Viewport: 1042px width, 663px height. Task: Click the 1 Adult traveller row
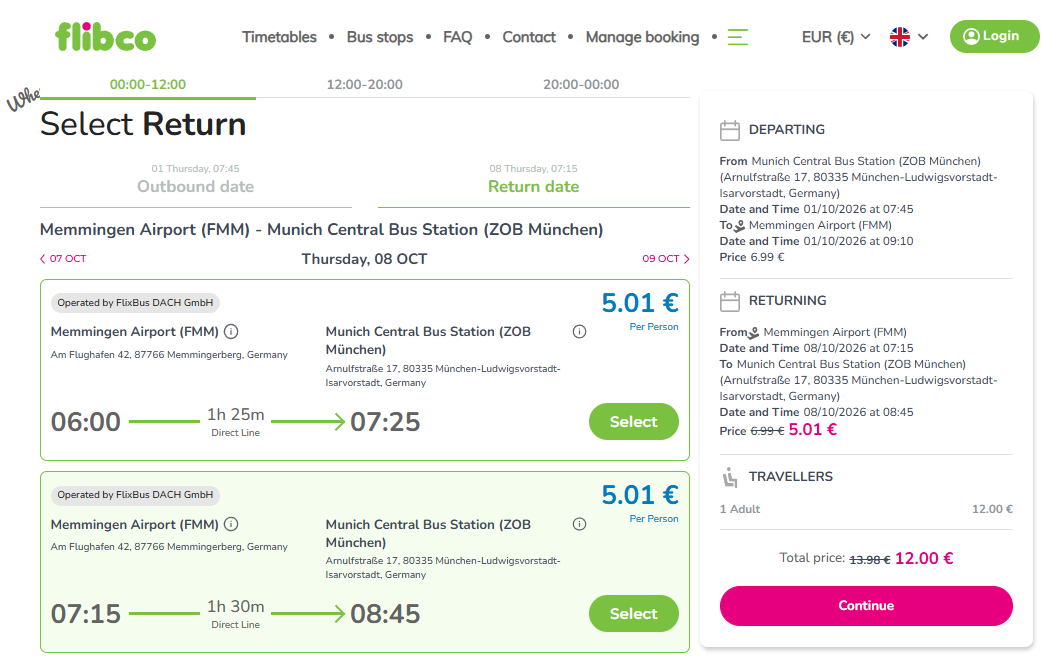coord(866,510)
